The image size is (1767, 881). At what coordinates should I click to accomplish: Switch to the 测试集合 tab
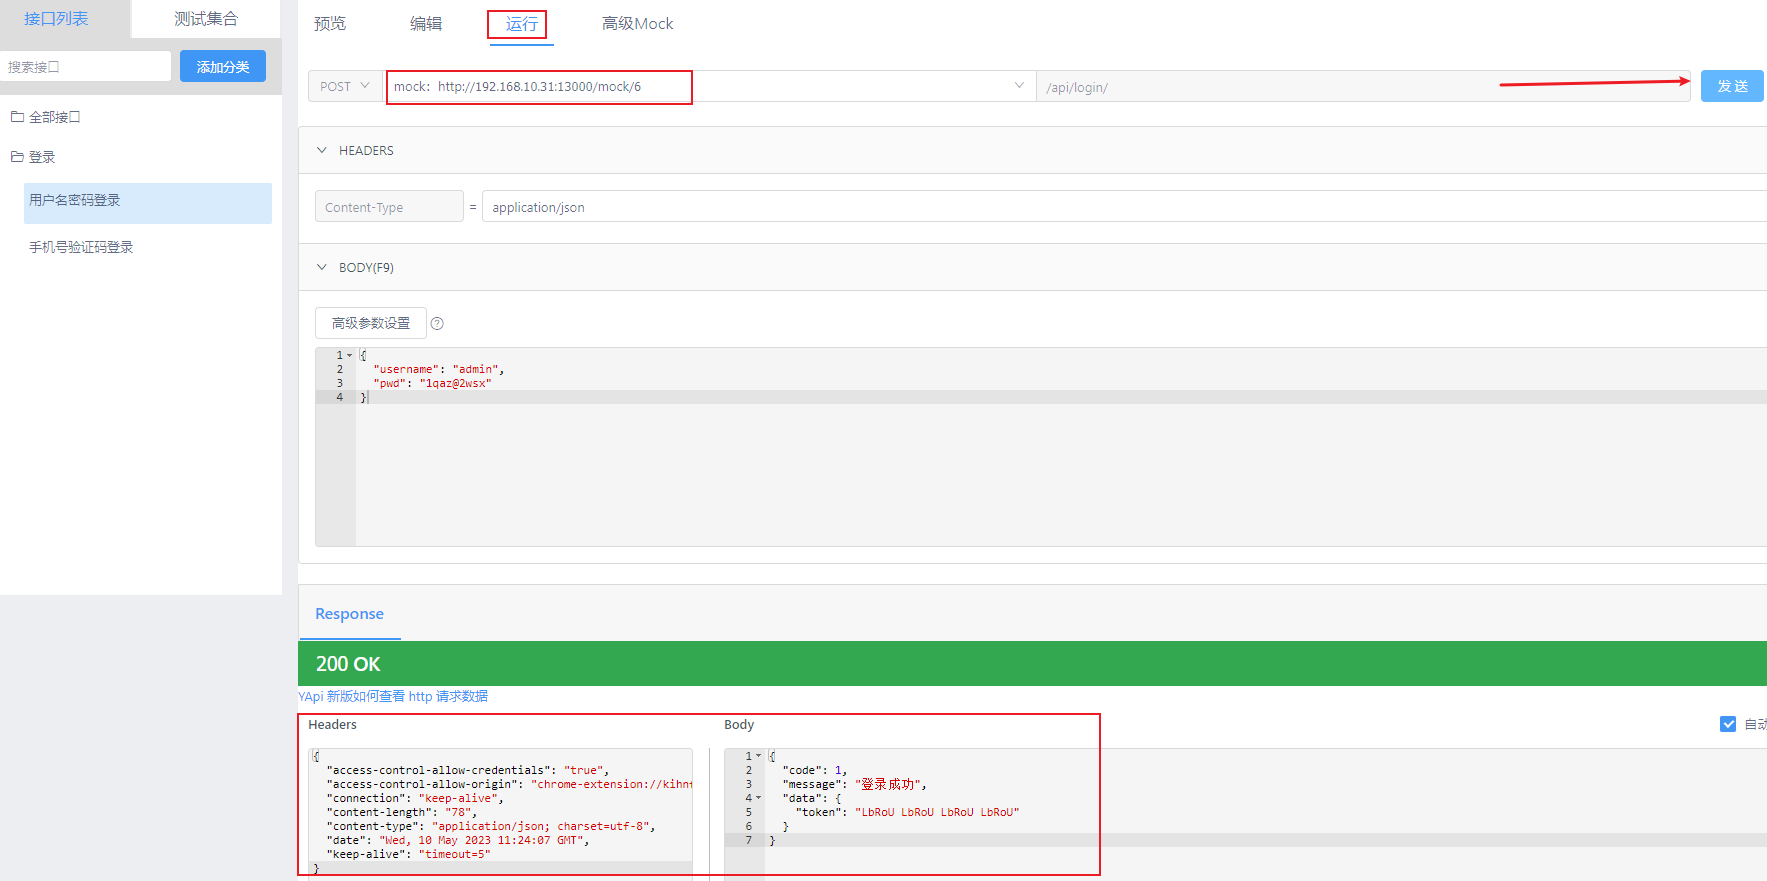tap(206, 19)
